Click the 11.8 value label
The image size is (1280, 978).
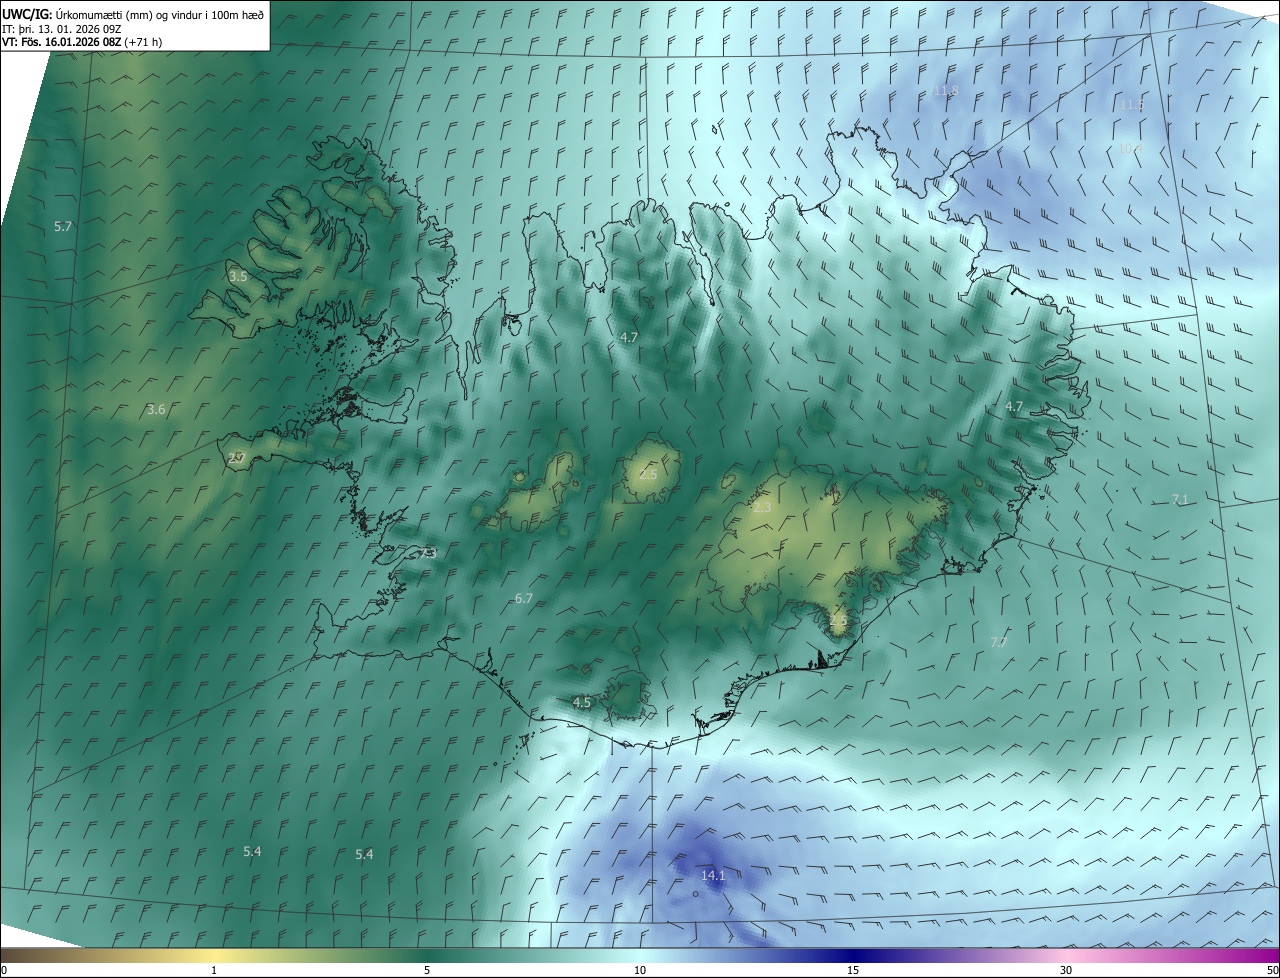[x=946, y=91]
